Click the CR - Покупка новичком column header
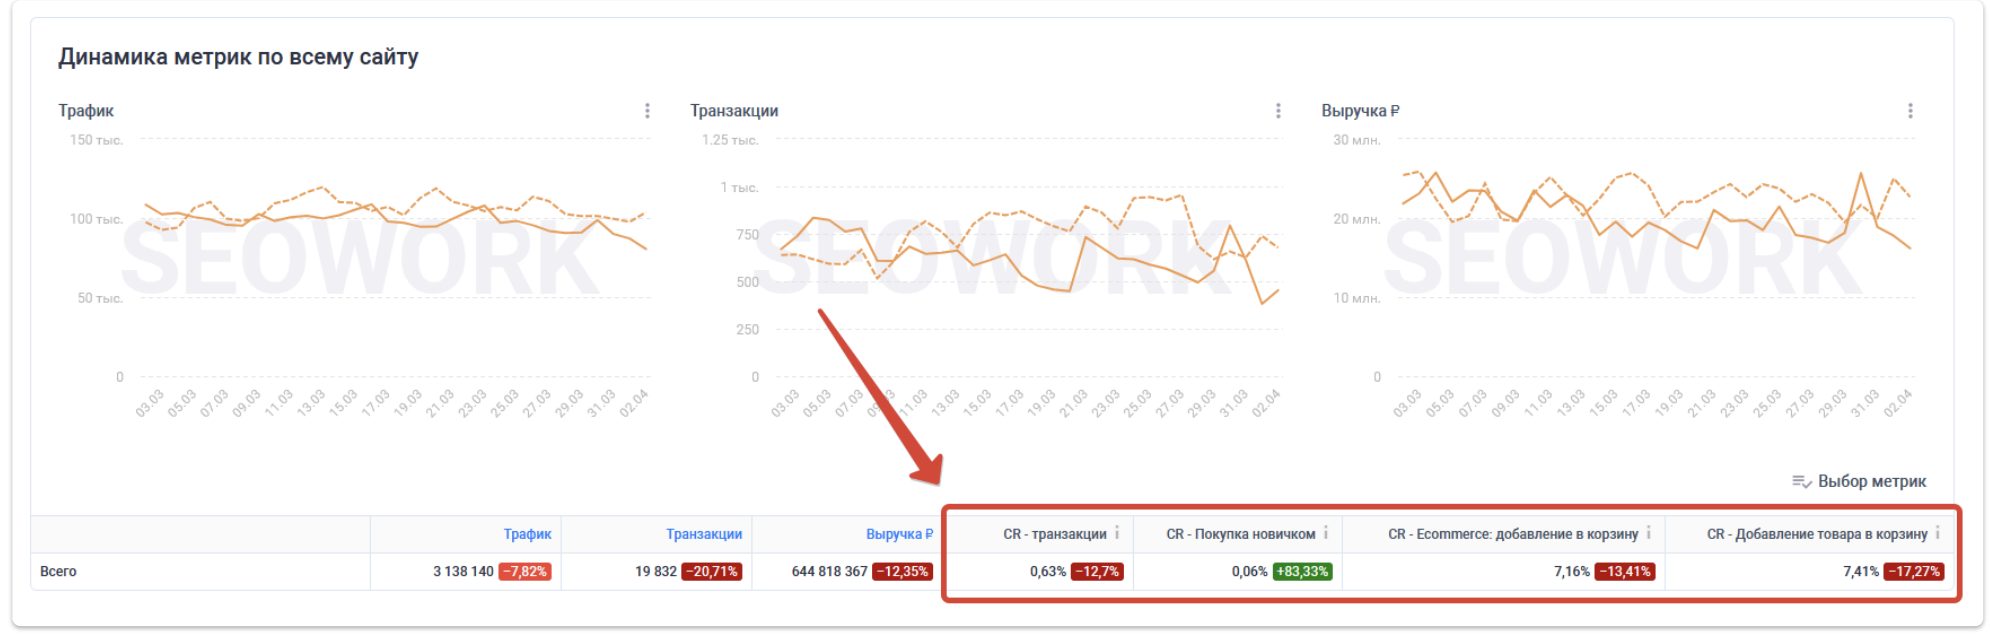 click(1241, 534)
